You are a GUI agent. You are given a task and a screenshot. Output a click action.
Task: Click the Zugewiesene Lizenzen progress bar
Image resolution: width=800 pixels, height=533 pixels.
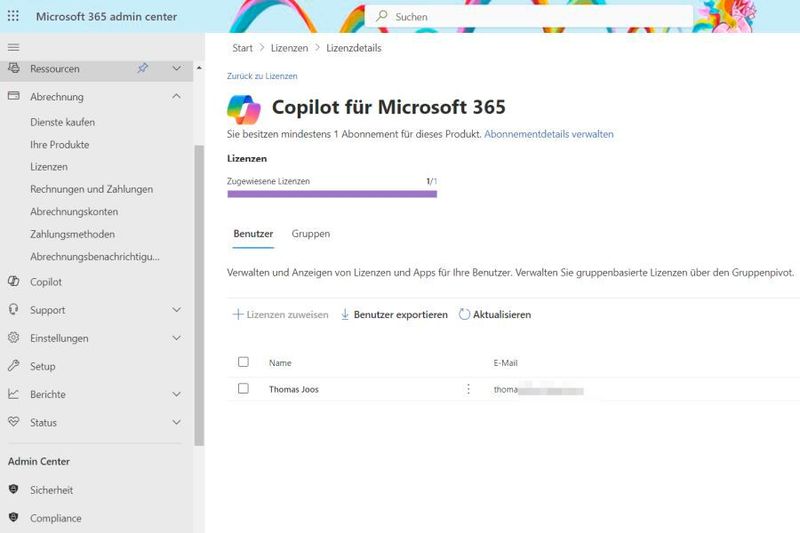click(x=332, y=194)
